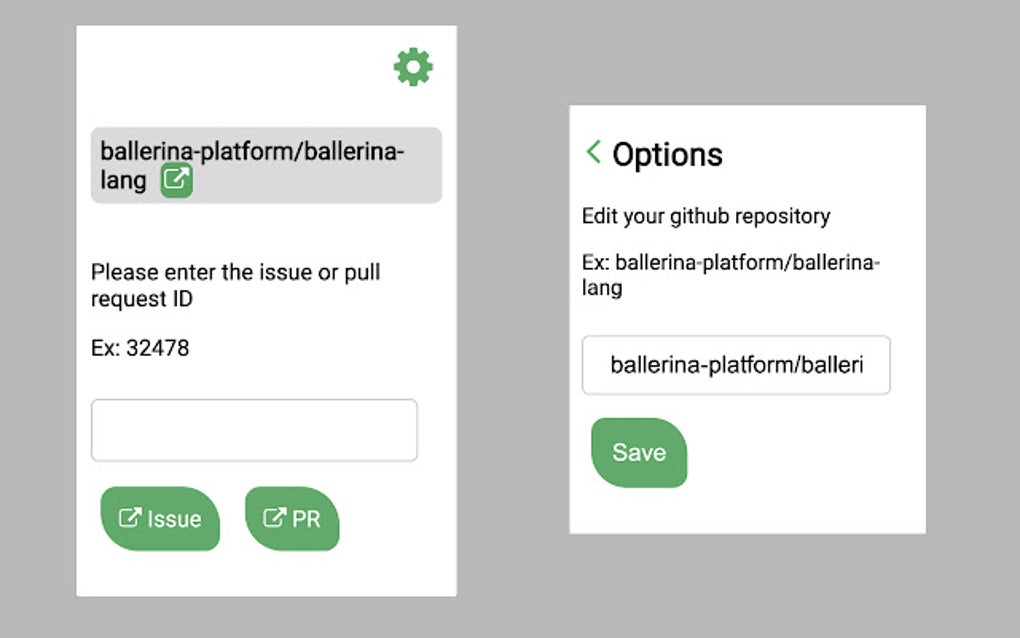Image resolution: width=1020 pixels, height=638 pixels.
Task: Select the external link icon inside the Issue button
Action: click(131, 518)
